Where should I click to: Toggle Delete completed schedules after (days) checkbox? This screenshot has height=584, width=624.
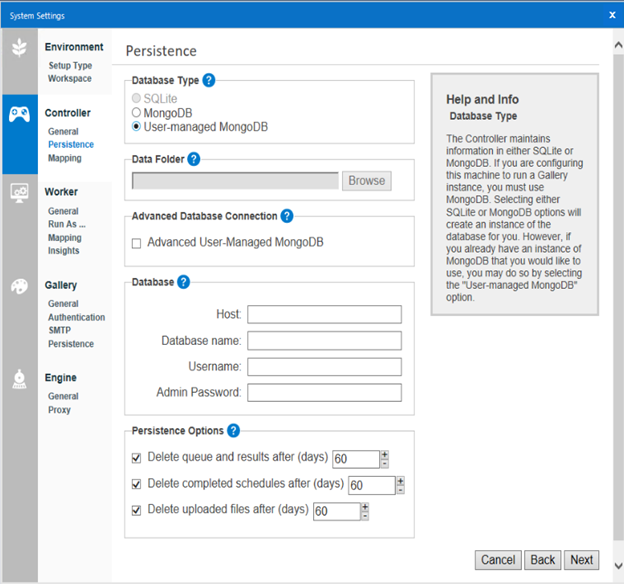point(136,484)
